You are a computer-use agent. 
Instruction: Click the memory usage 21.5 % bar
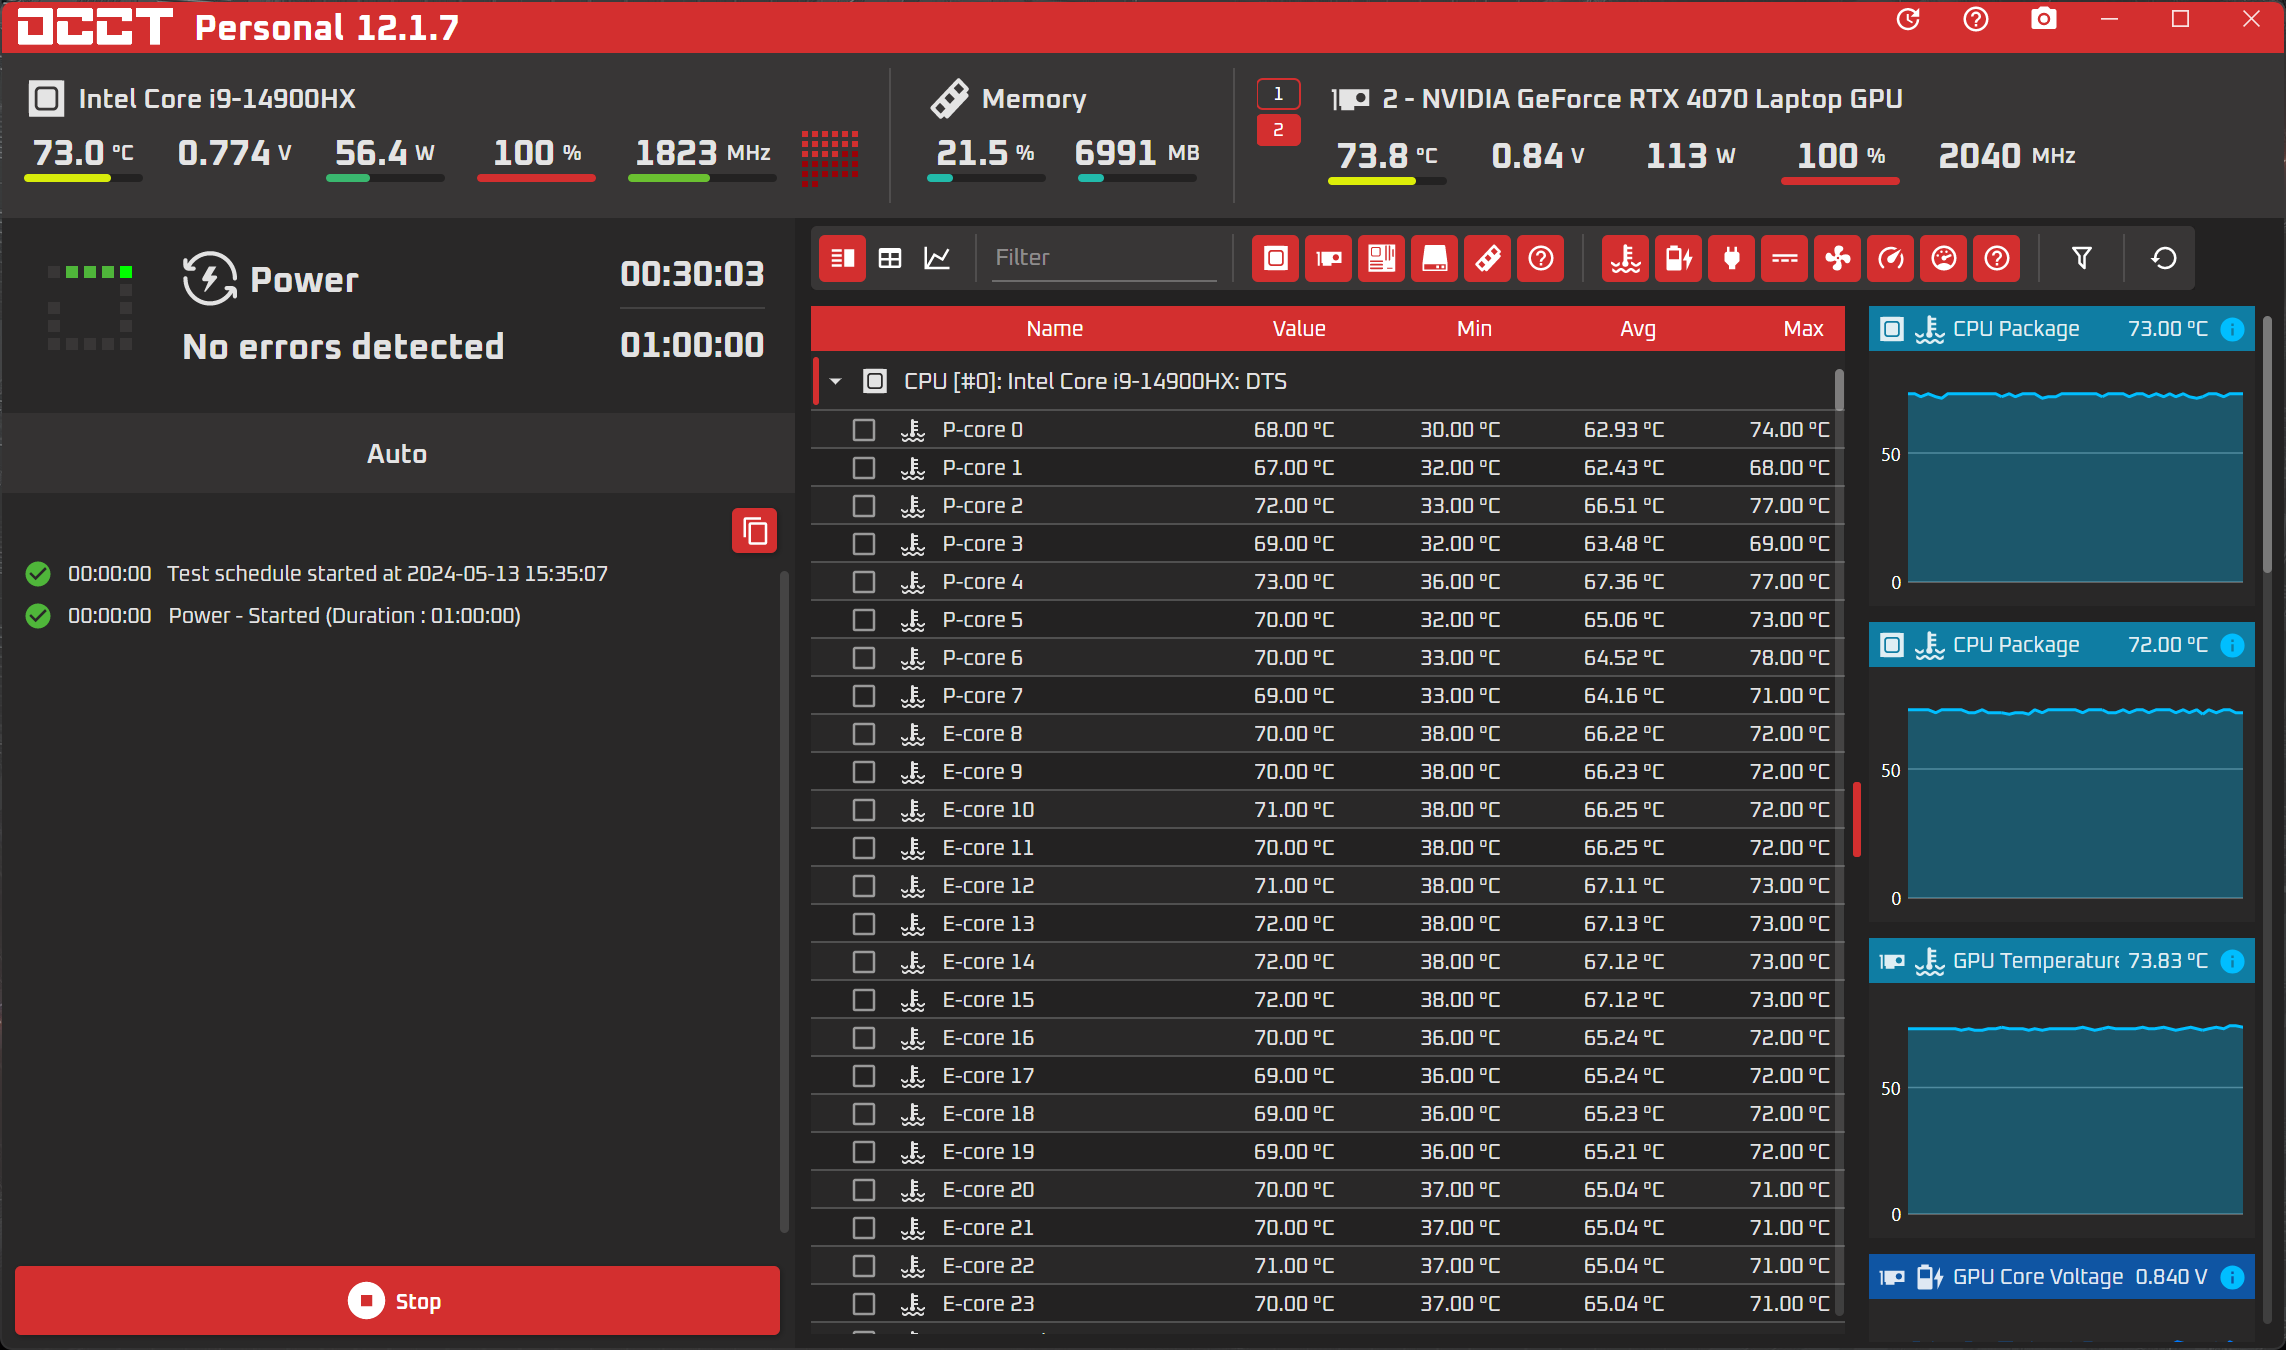(985, 178)
